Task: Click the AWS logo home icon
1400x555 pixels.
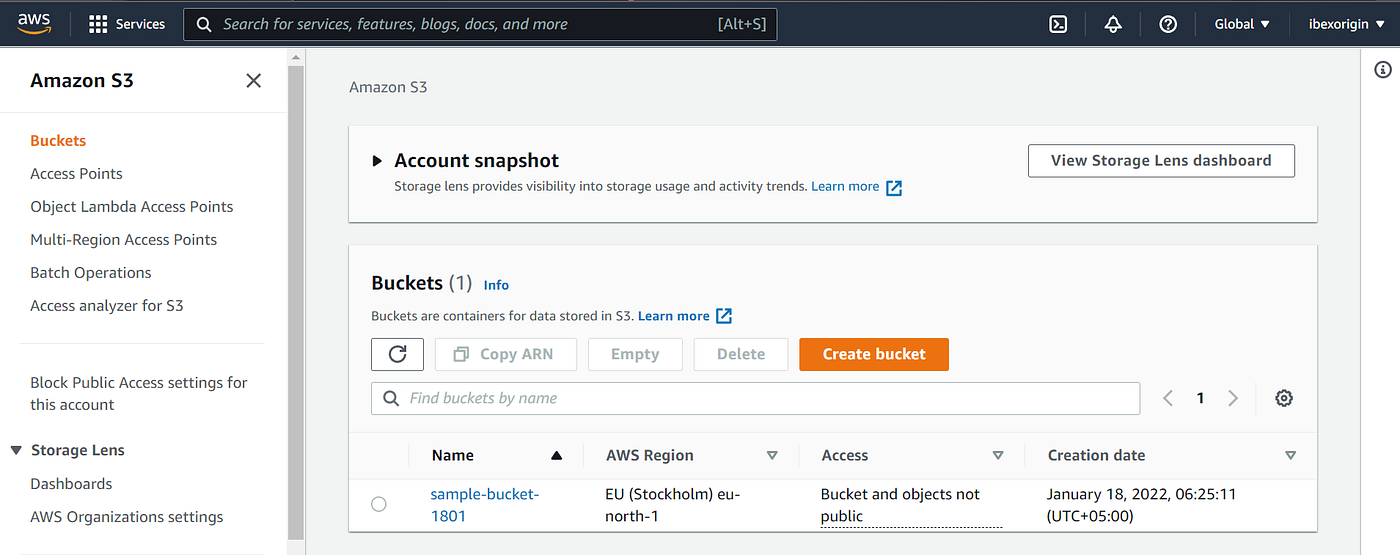Action: click(x=34, y=24)
